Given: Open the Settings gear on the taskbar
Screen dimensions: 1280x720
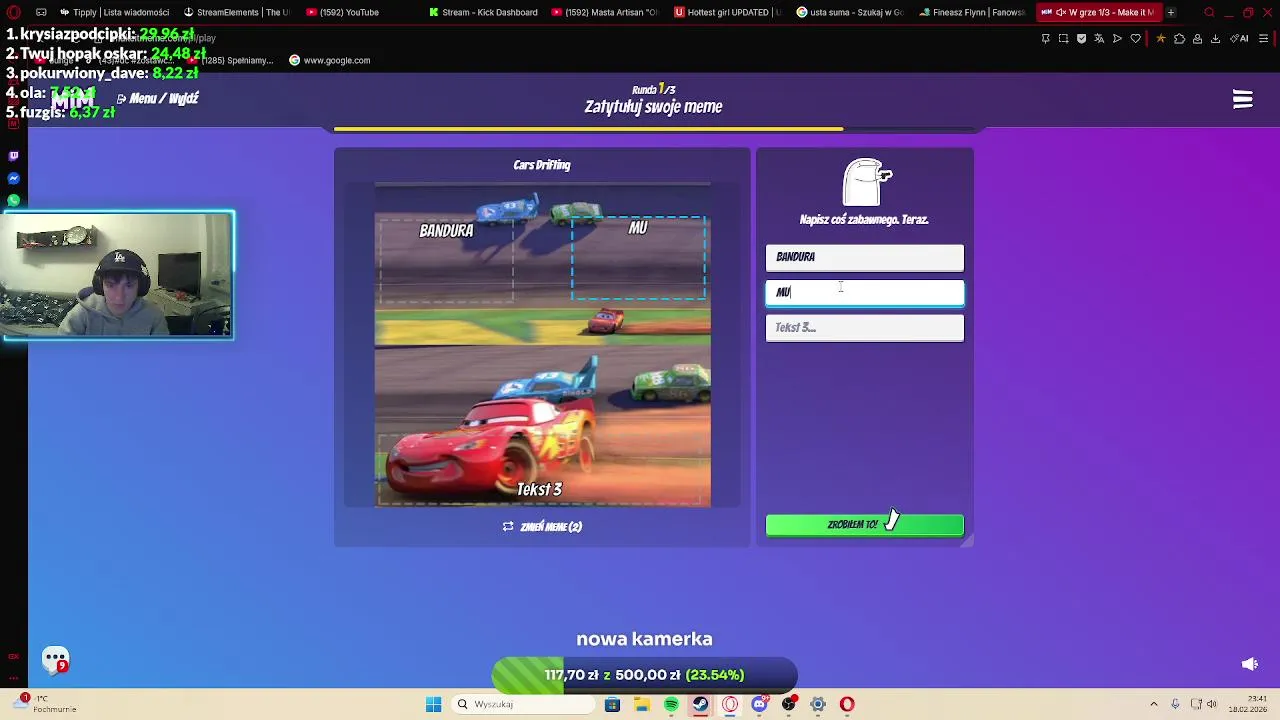Looking at the screenshot, I should click(x=818, y=704).
